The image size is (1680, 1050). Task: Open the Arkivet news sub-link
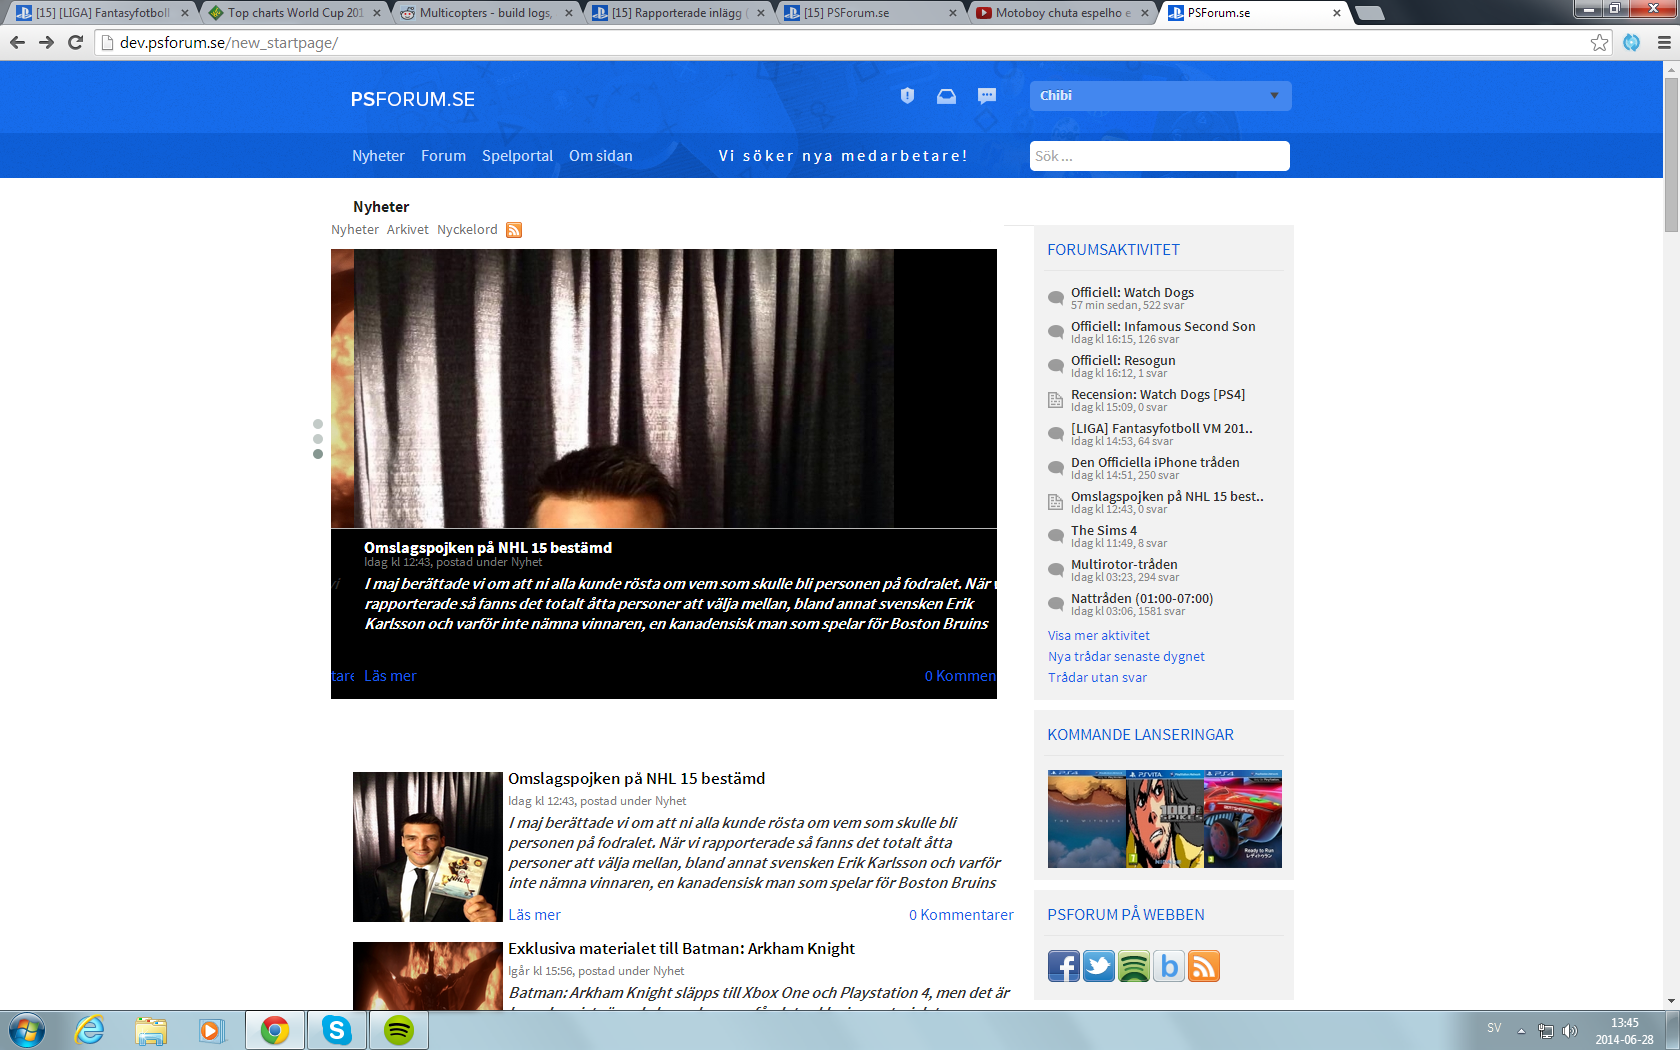point(408,230)
